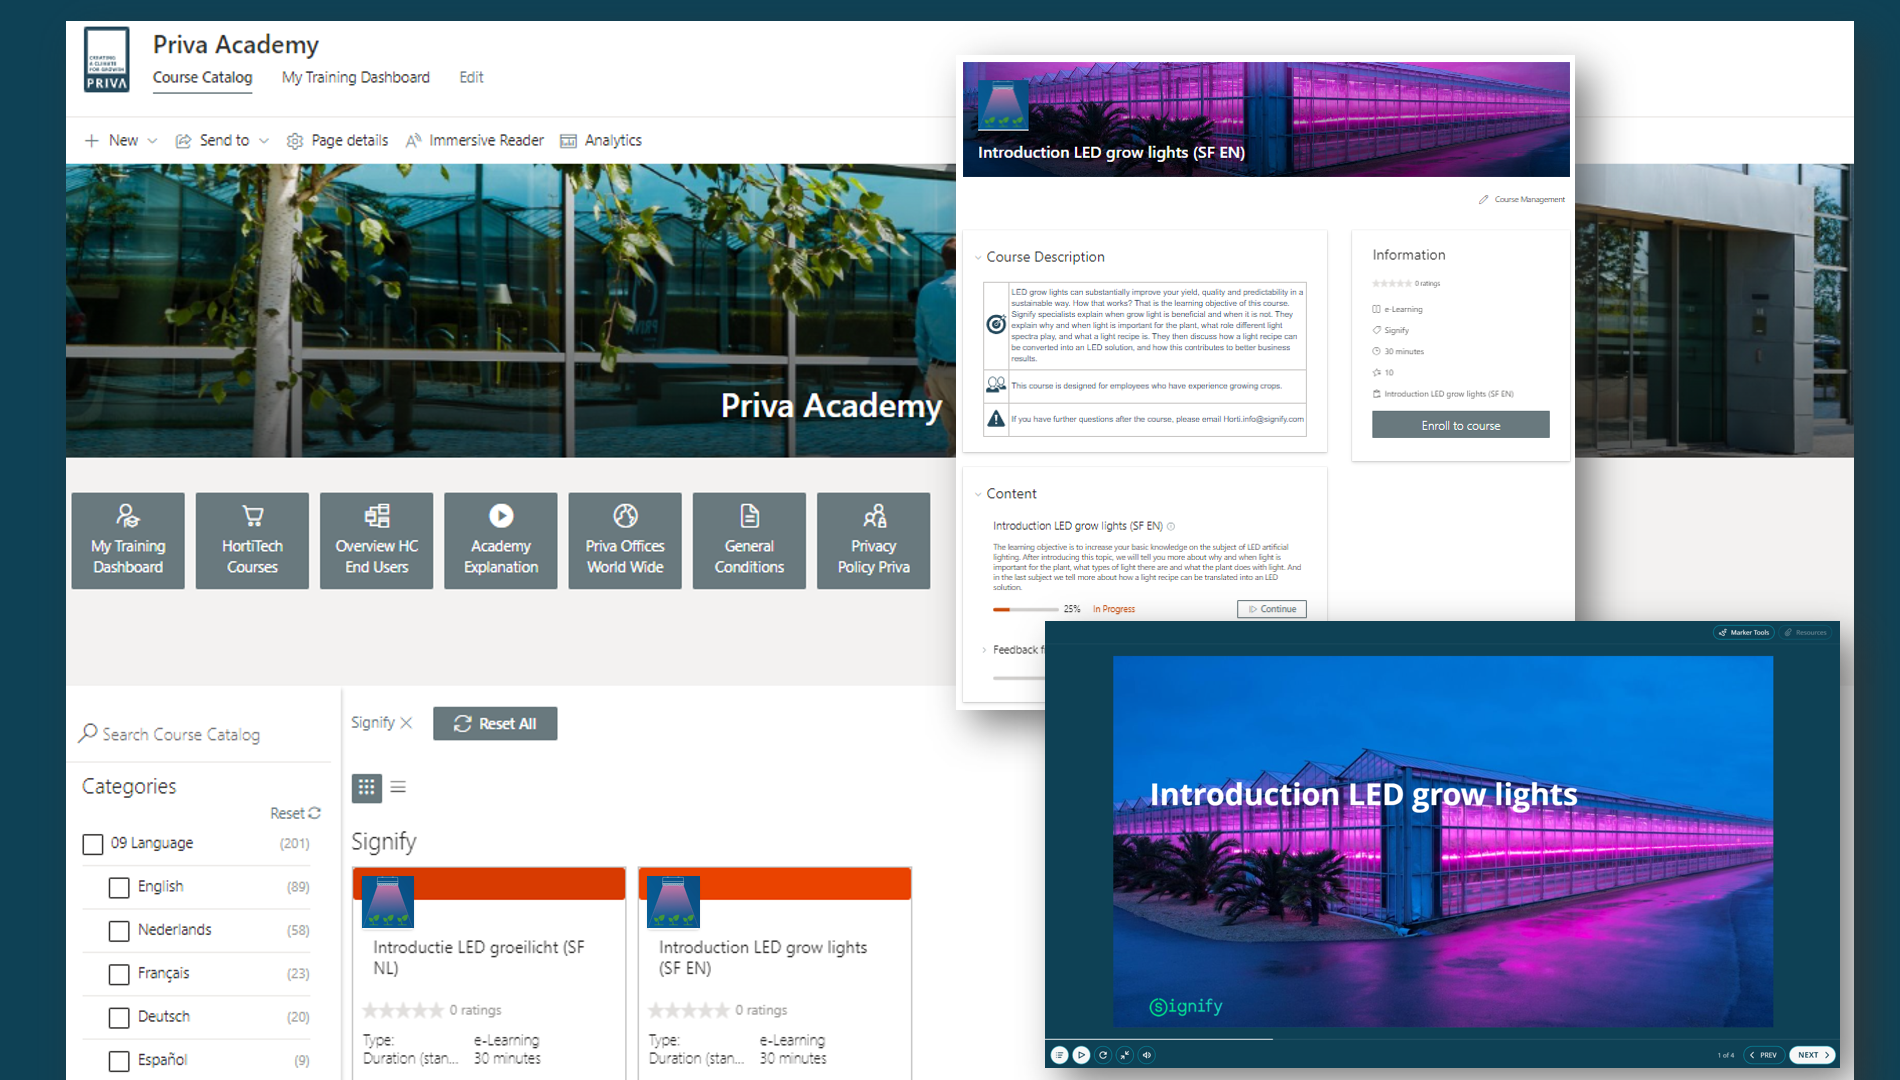Open the Privacy Policy Priva tile
The height and width of the screenshot is (1080, 1900).
pos(873,540)
